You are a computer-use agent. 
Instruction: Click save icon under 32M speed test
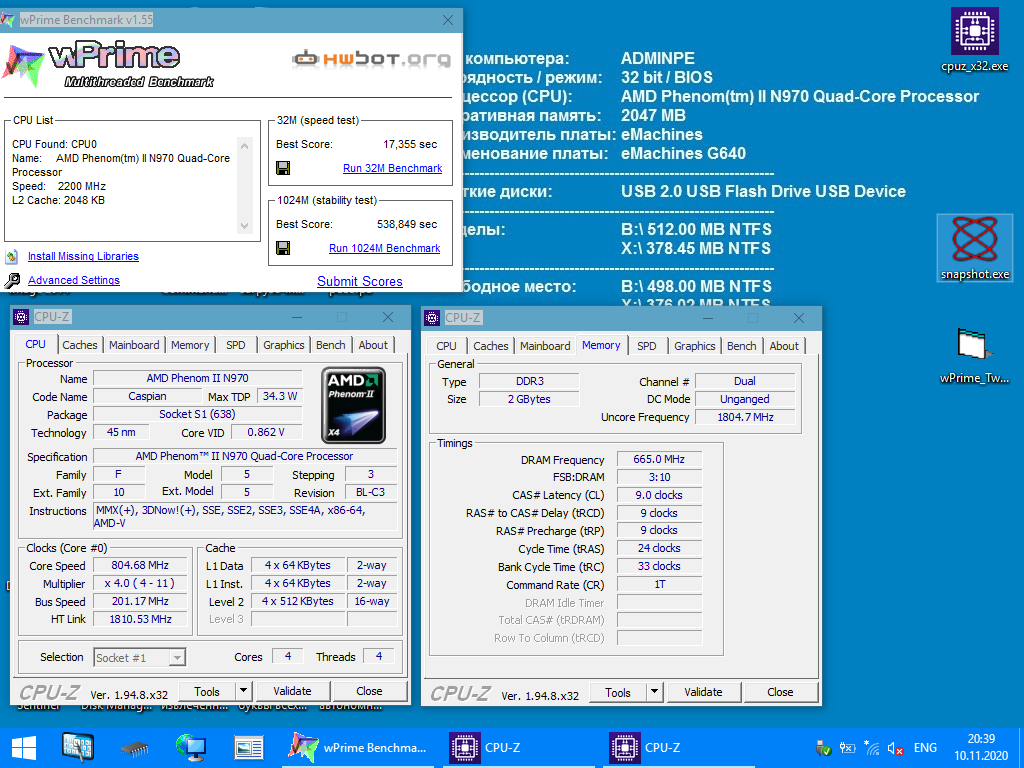(x=283, y=168)
